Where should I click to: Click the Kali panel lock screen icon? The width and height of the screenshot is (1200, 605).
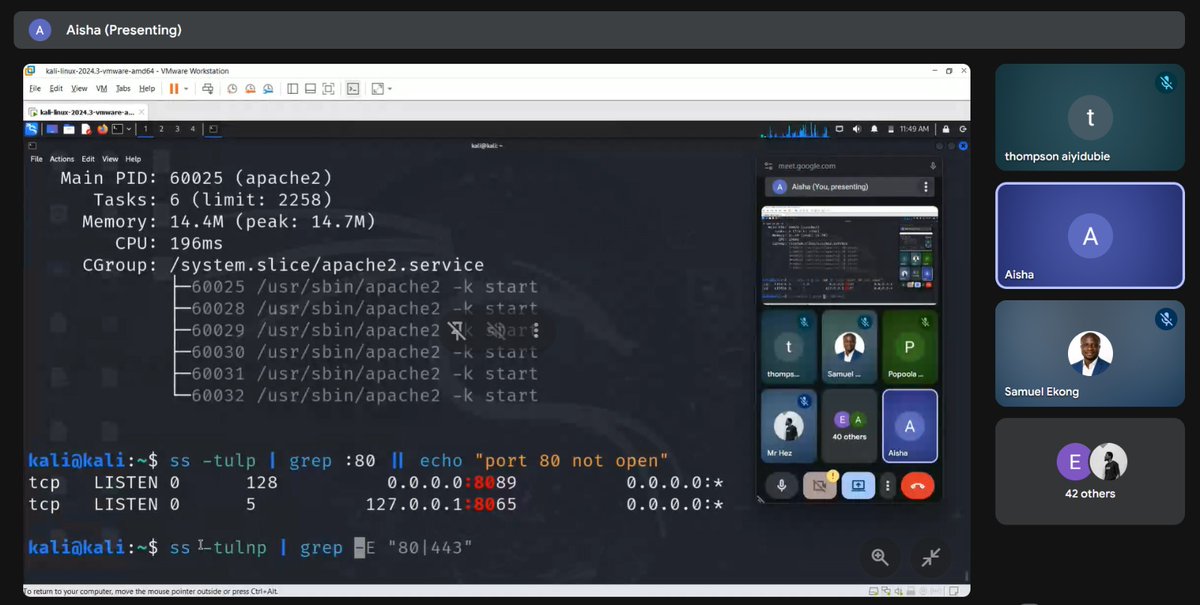(945, 129)
